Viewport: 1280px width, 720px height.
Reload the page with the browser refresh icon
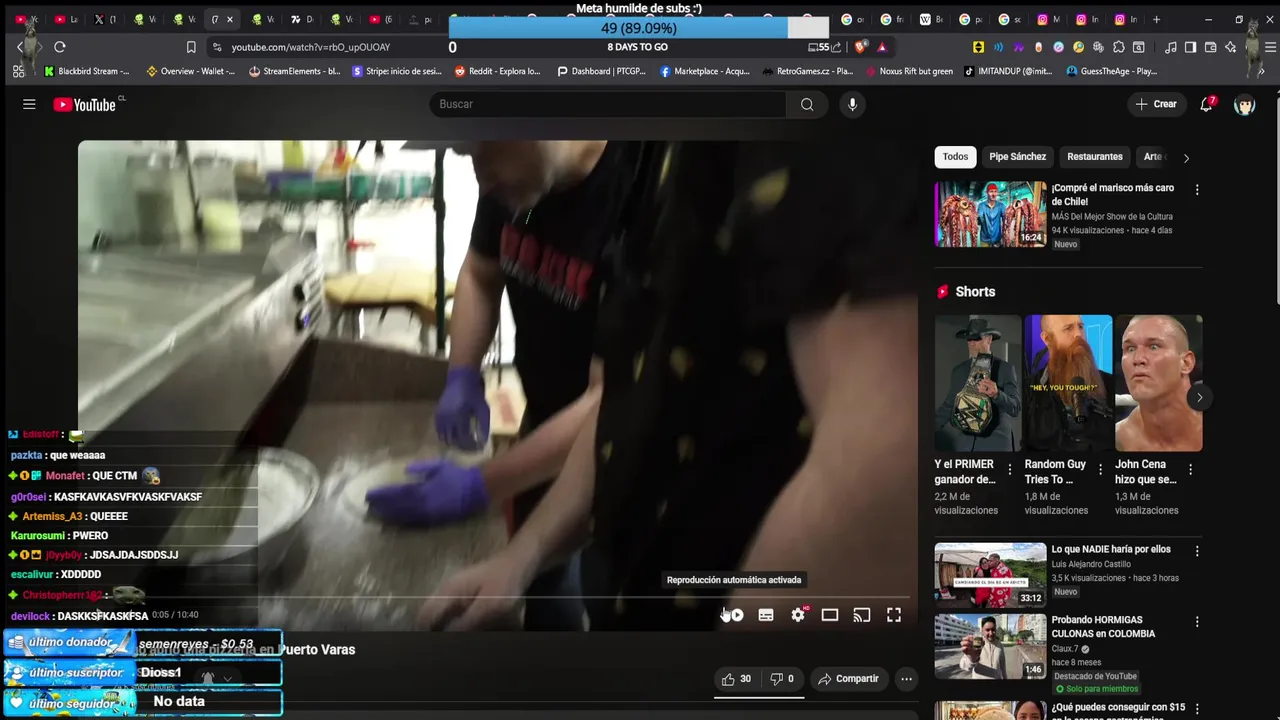pos(60,47)
